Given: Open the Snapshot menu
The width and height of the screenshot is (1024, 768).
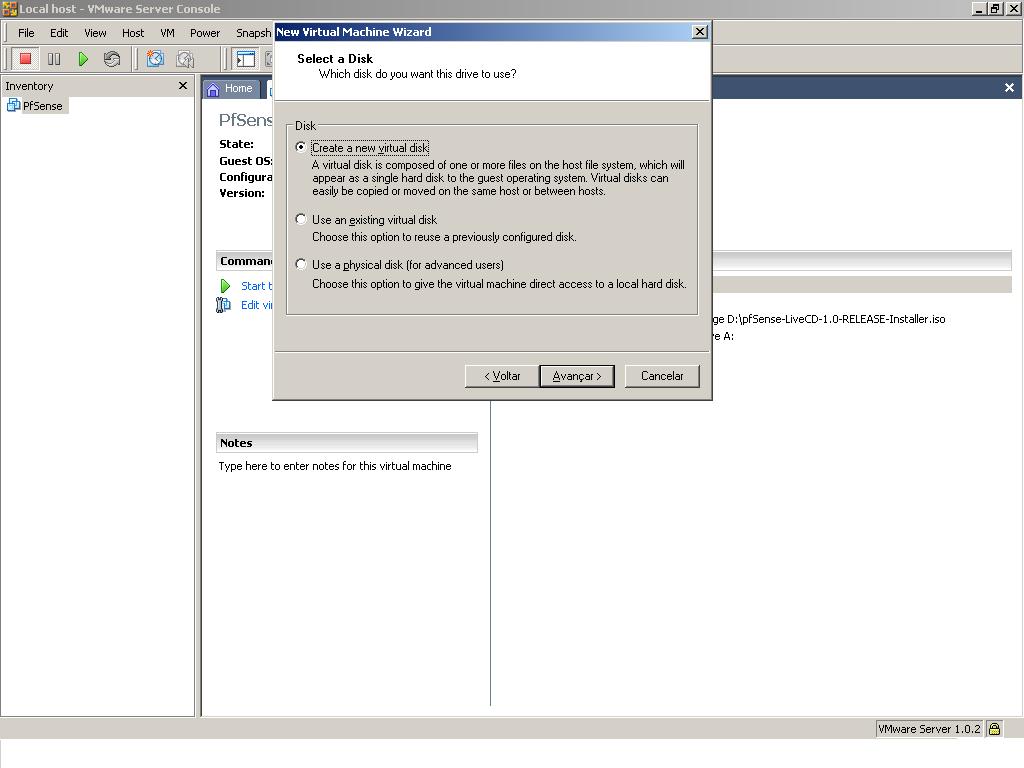Looking at the screenshot, I should [253, 33].
